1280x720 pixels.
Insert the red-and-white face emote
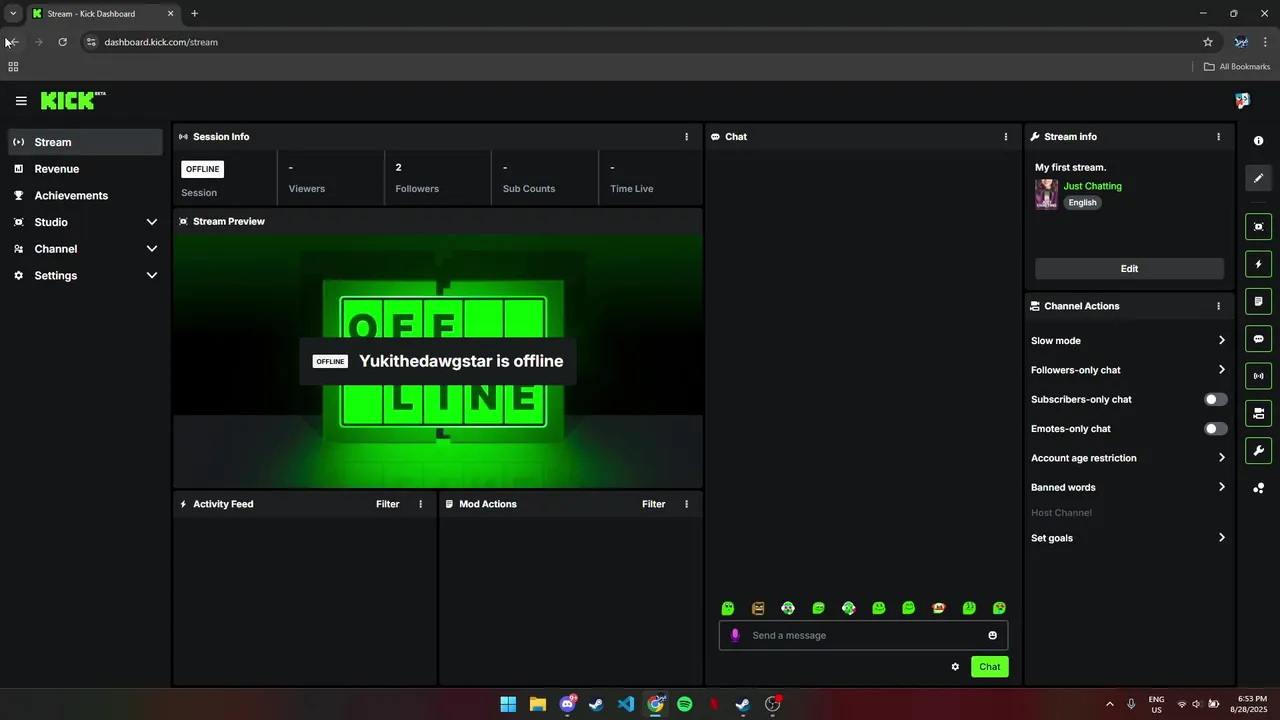939,608
